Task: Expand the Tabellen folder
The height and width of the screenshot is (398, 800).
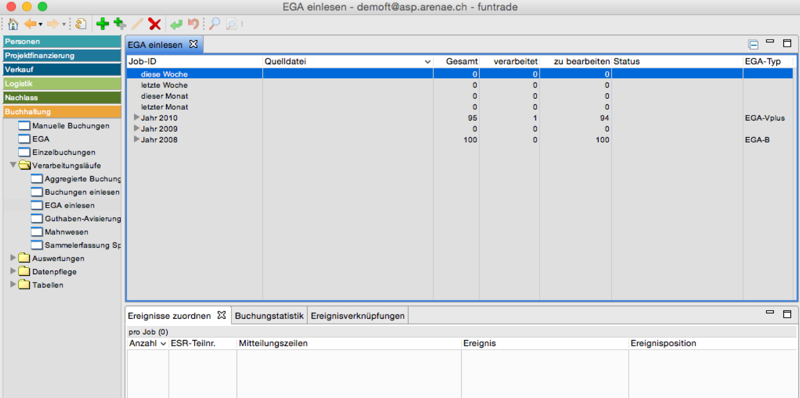Action: 13,285
